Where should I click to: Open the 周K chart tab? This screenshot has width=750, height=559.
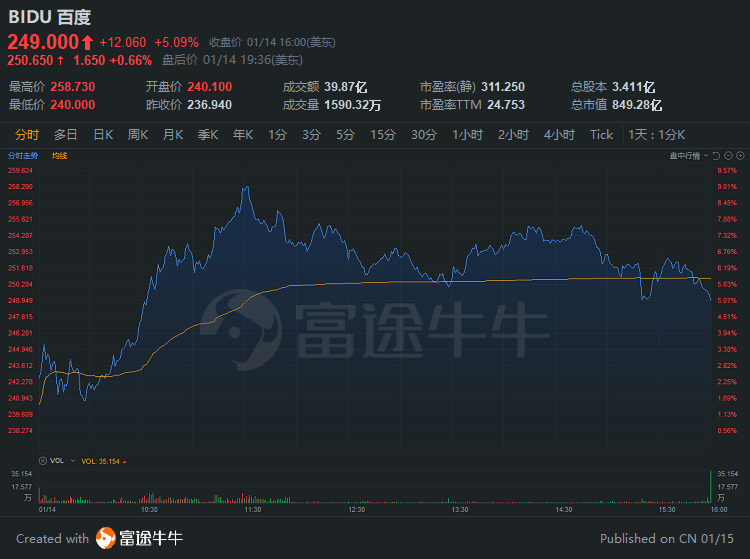pos(138,135)
